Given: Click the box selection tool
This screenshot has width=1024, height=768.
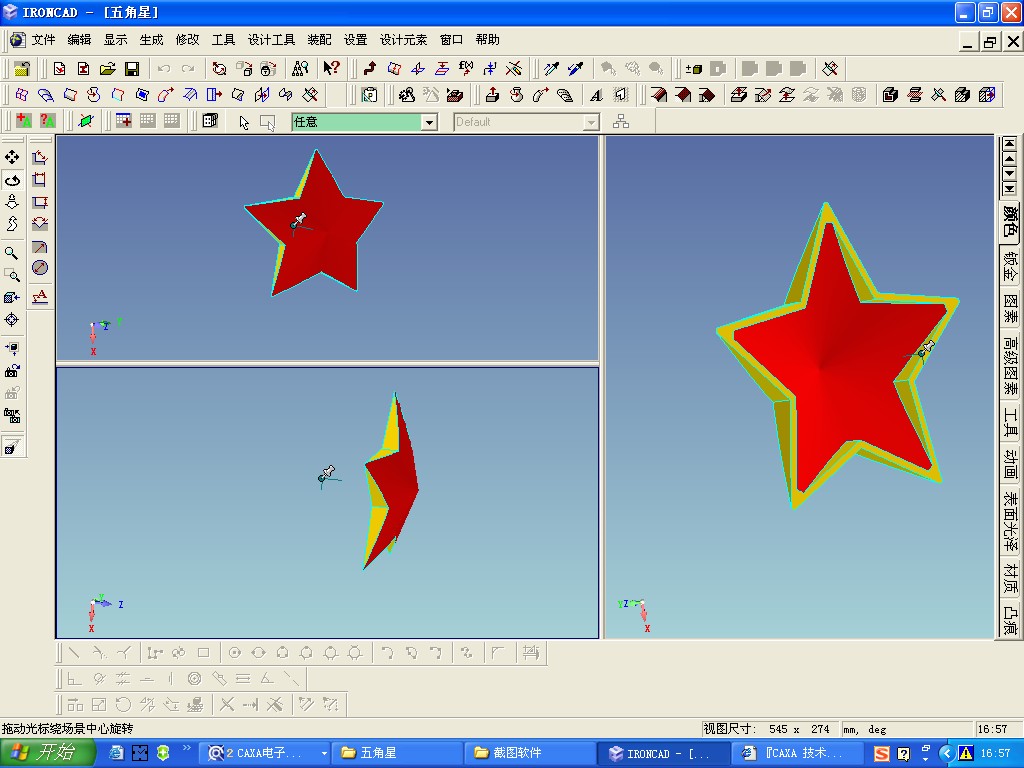Looking at the screenshot, I should pyautogui.click(x=268, y=122).
